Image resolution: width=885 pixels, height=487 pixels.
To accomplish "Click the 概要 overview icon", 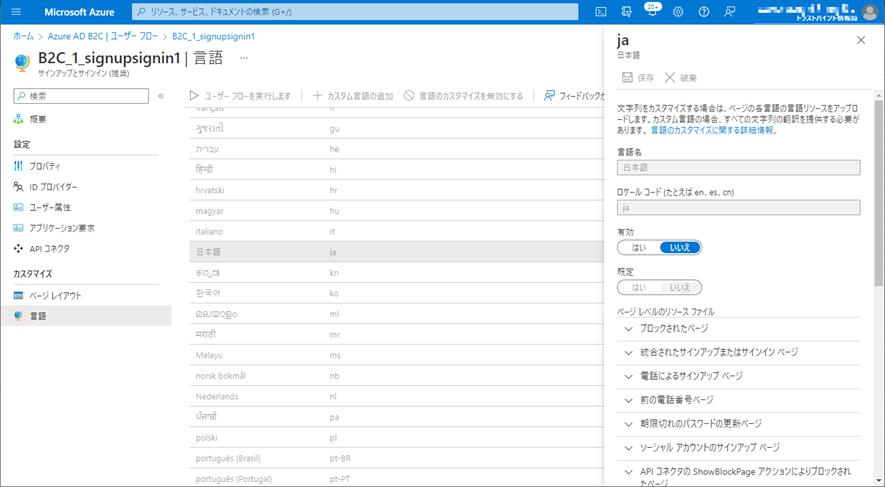I will (19, 119).
